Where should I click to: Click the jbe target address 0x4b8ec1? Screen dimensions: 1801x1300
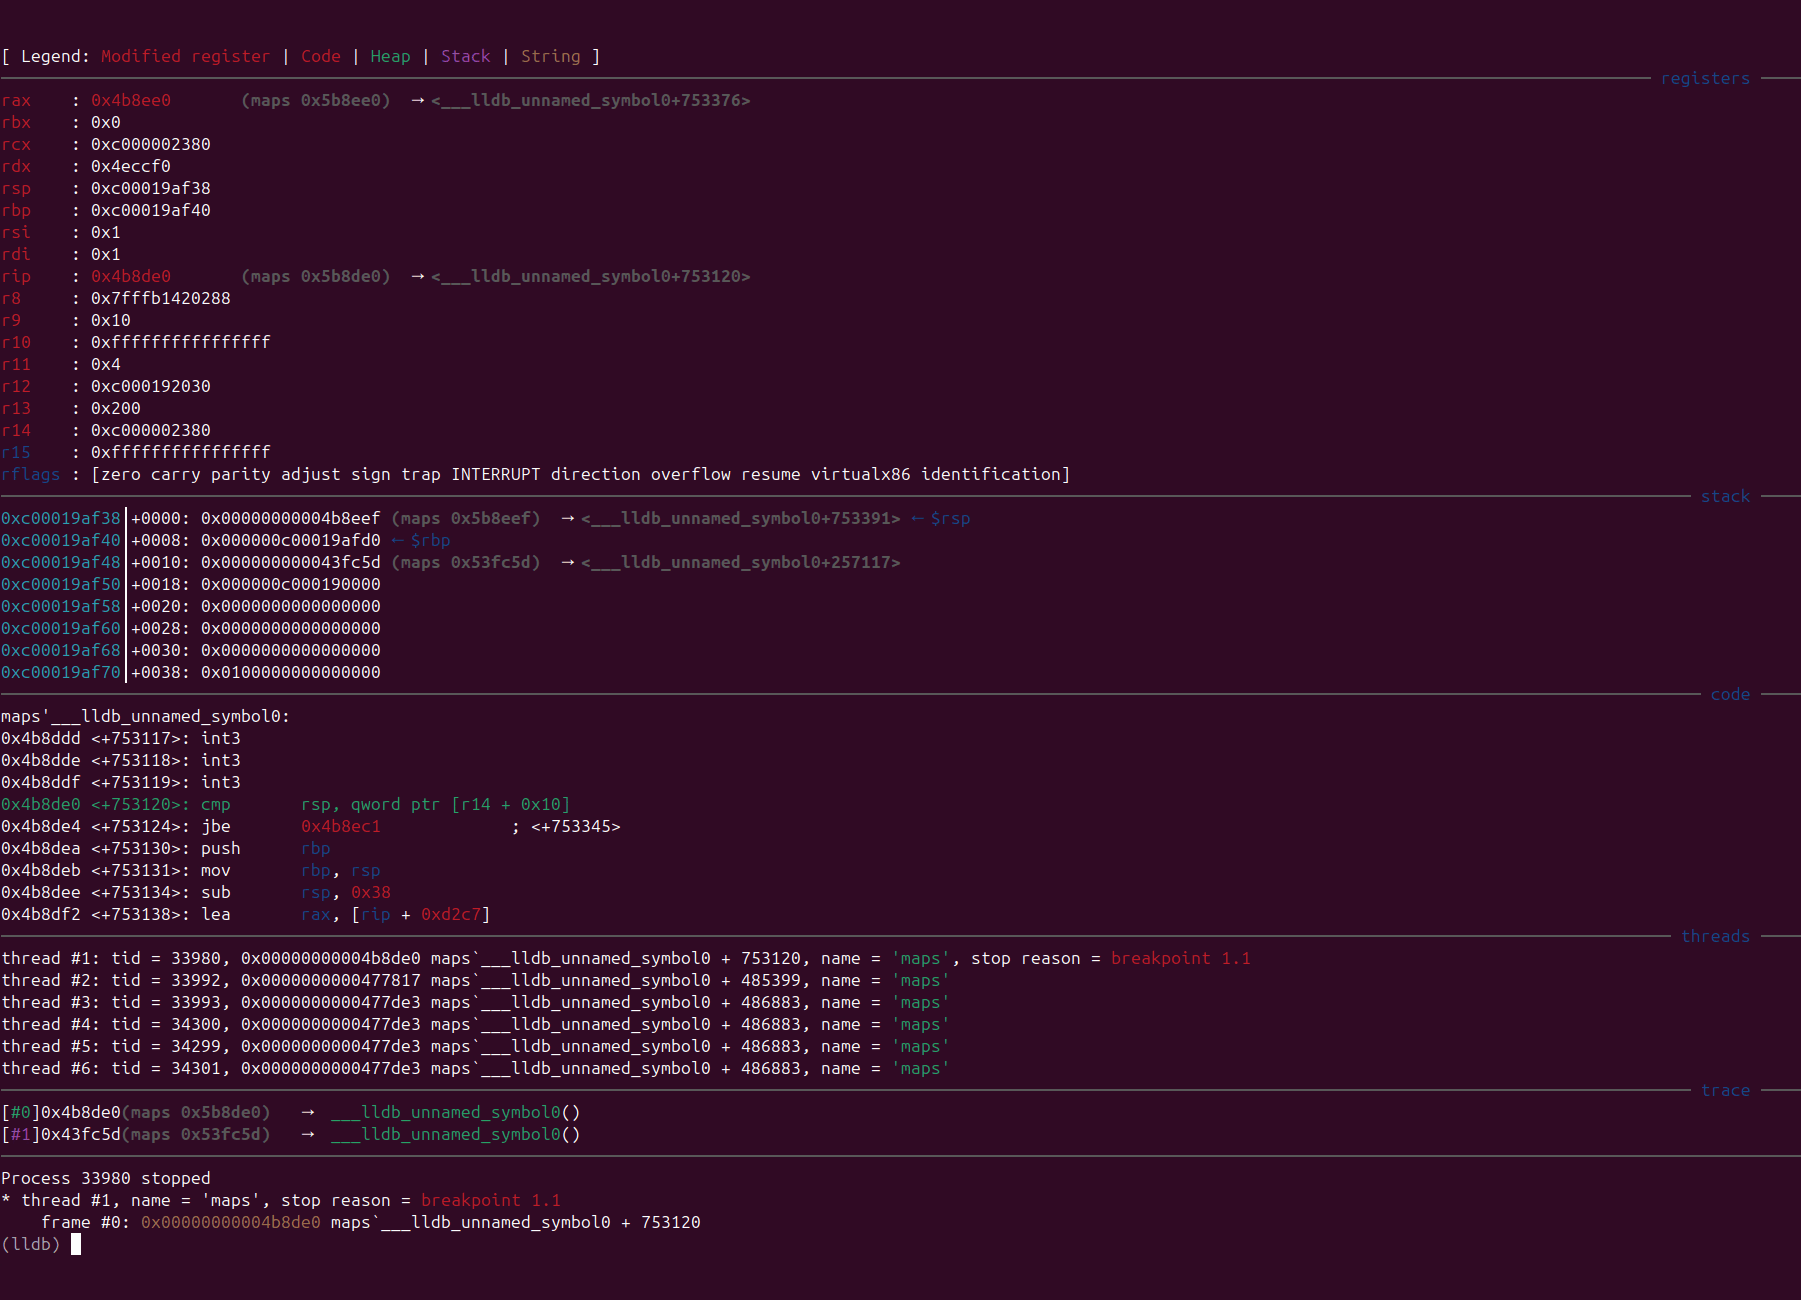(341, 826)
